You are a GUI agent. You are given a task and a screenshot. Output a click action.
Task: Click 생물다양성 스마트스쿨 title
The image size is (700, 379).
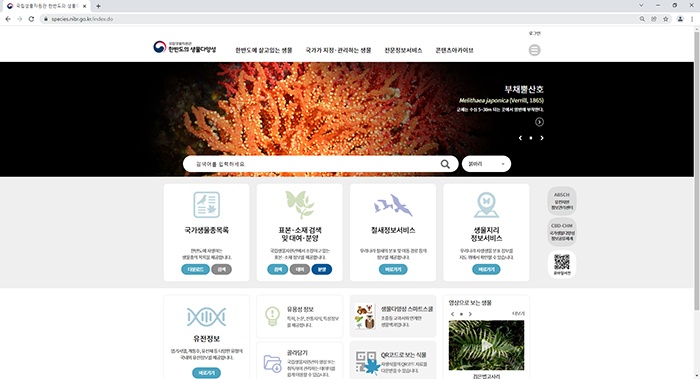click(407, 309)
